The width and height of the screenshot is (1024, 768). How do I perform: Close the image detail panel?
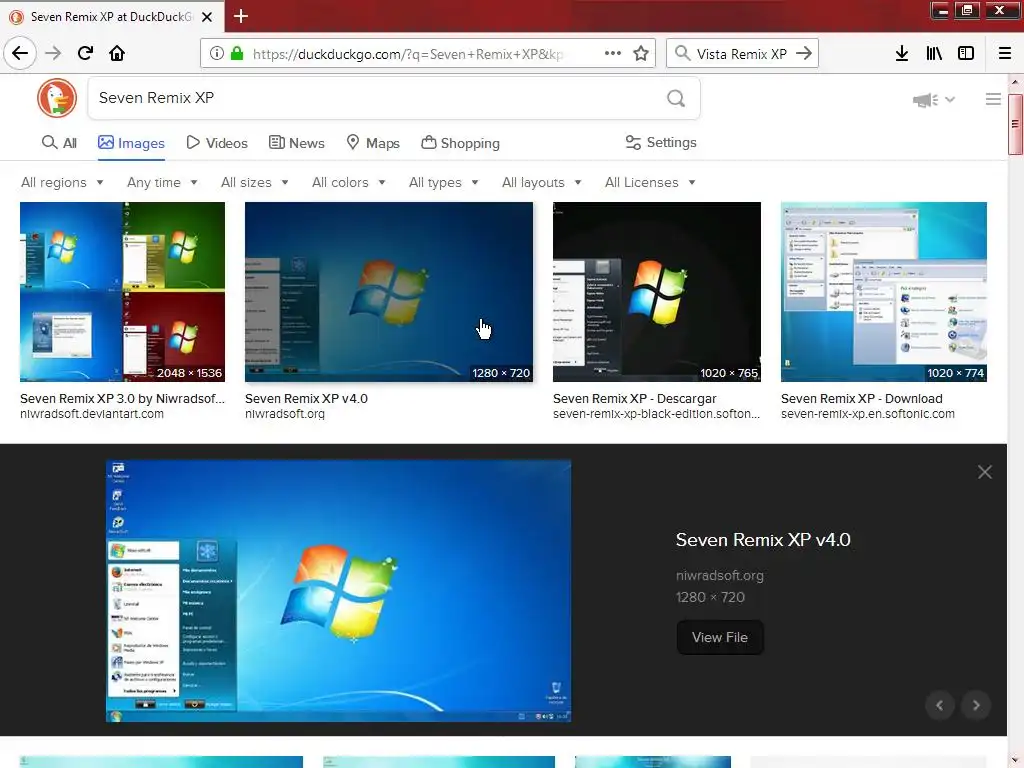985,472
